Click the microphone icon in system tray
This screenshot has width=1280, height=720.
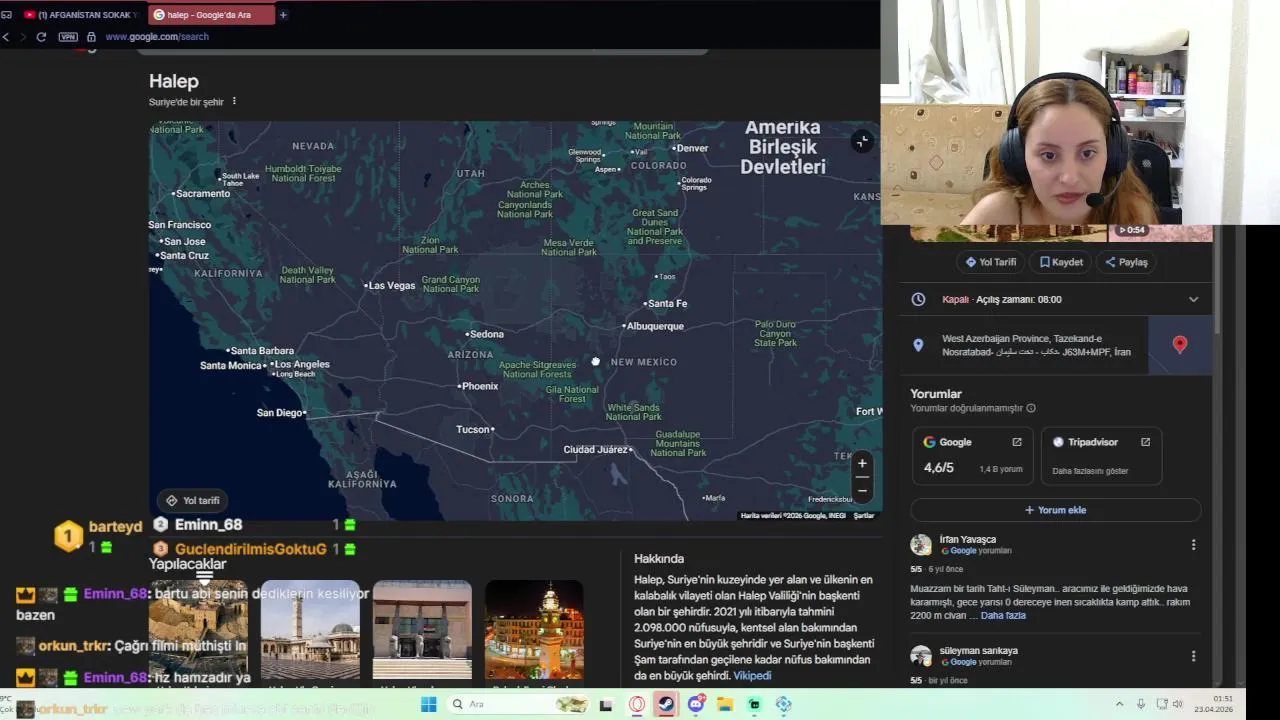[1141, 705]
